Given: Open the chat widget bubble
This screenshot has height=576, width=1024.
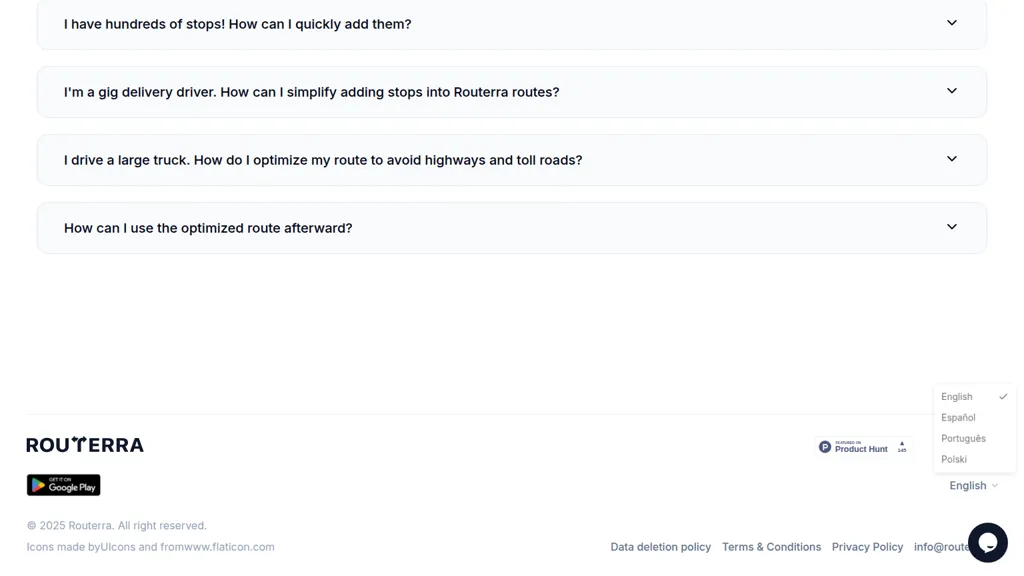Looking at the screenshot, I should click(987, 542).
